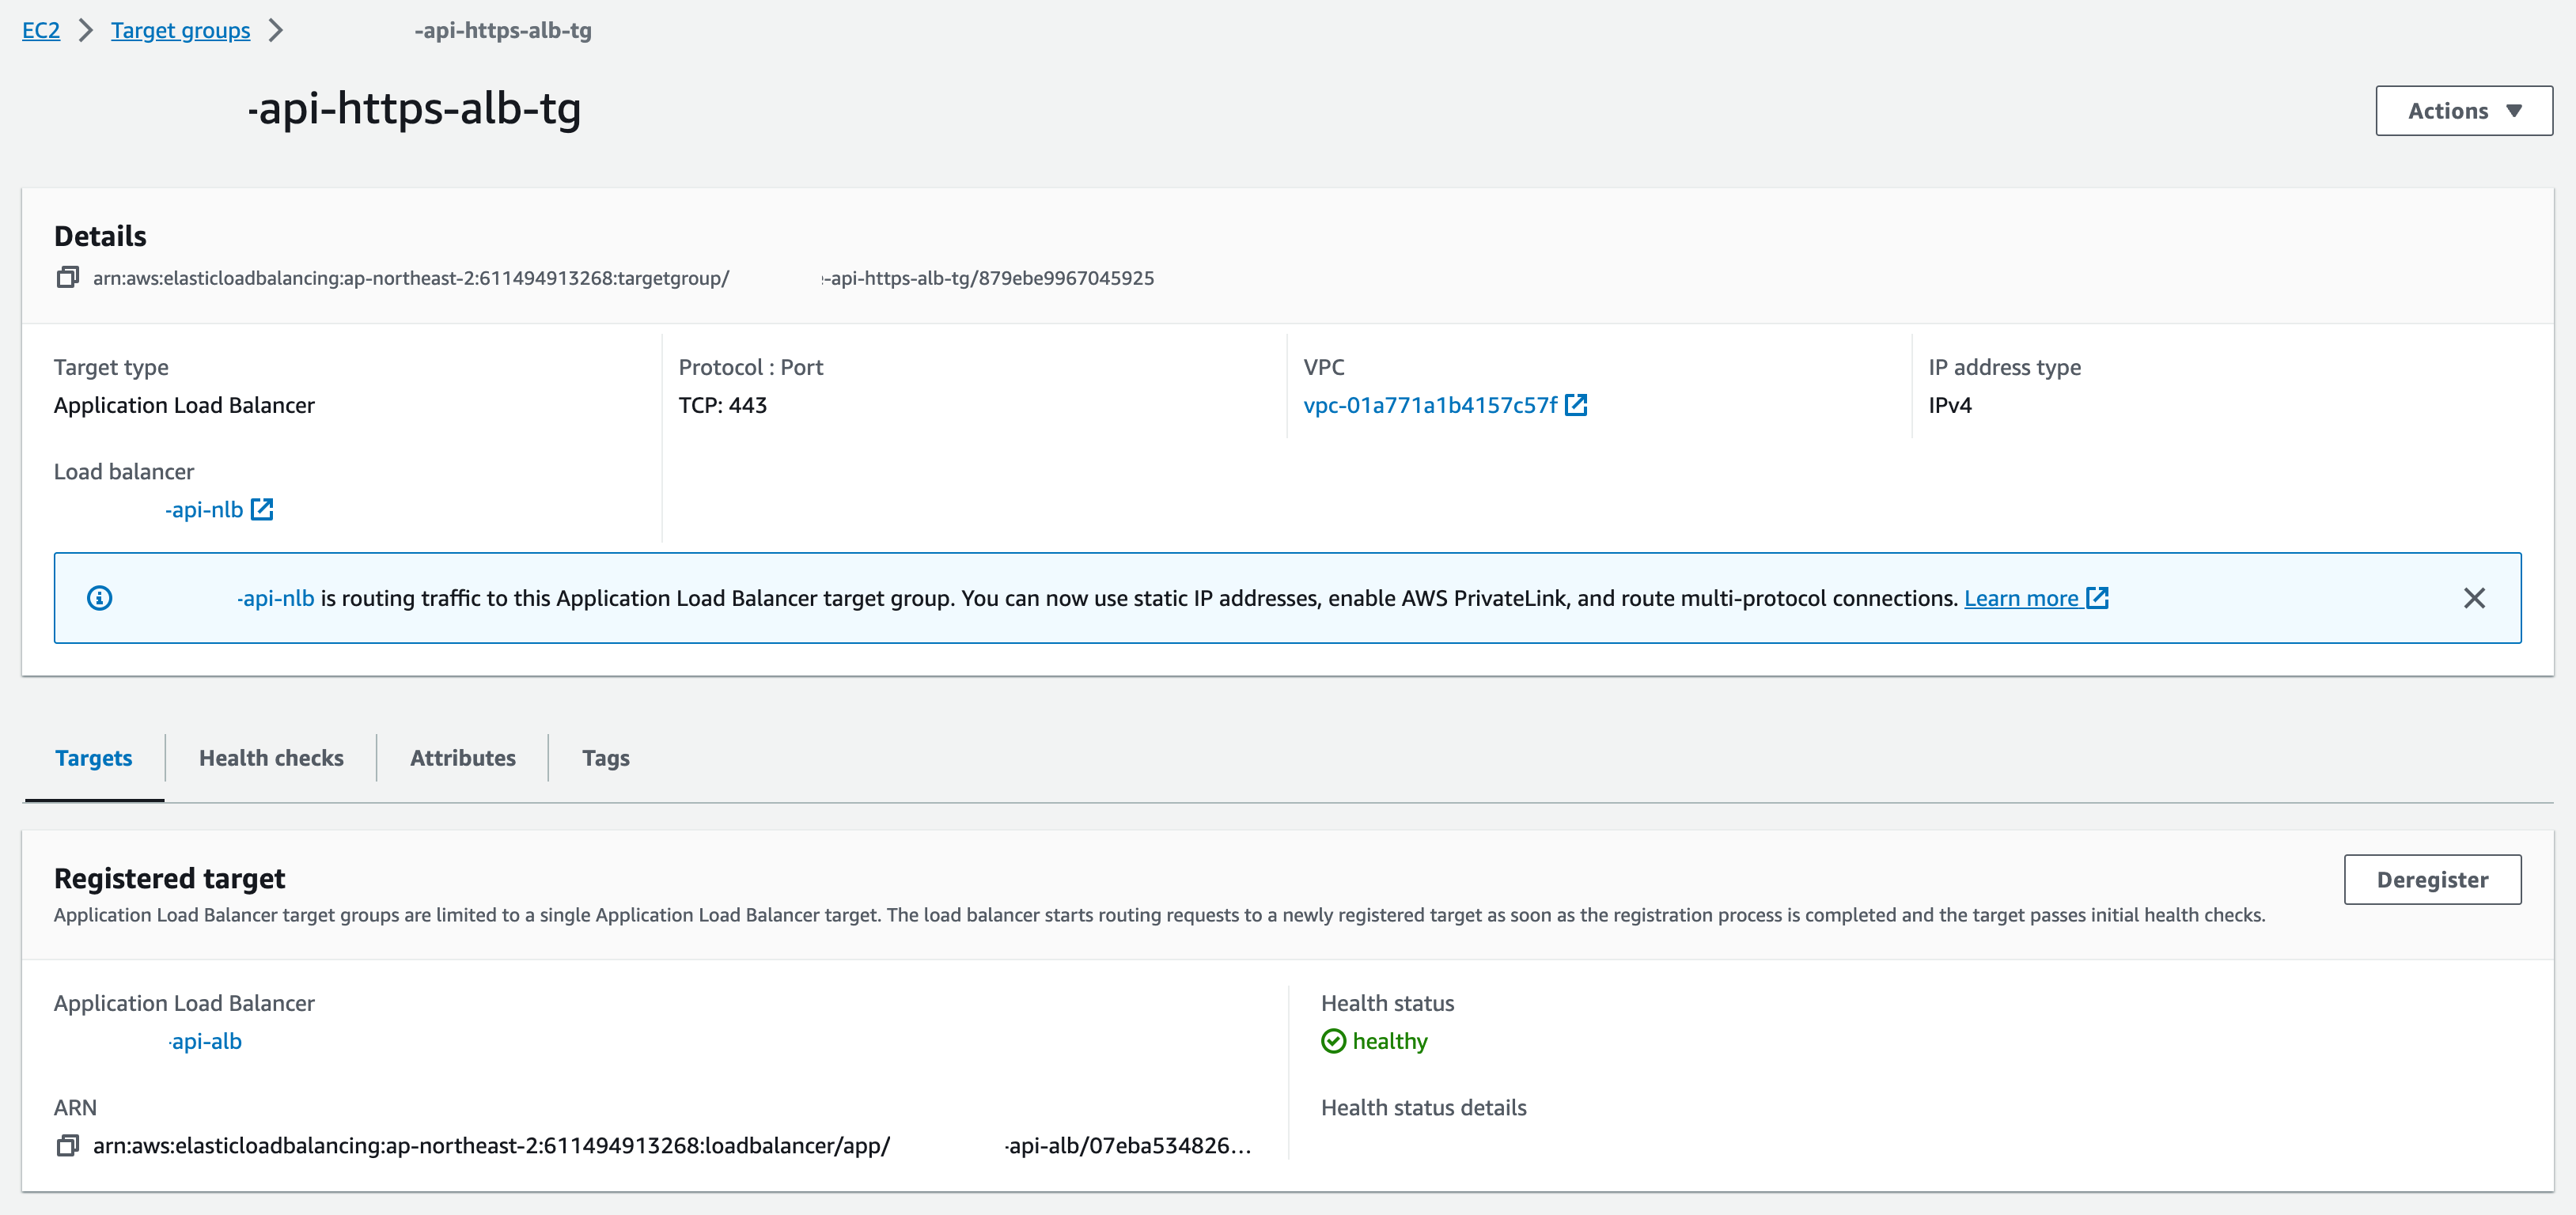
Task: Click the Registered target heading
Action: 169,879
